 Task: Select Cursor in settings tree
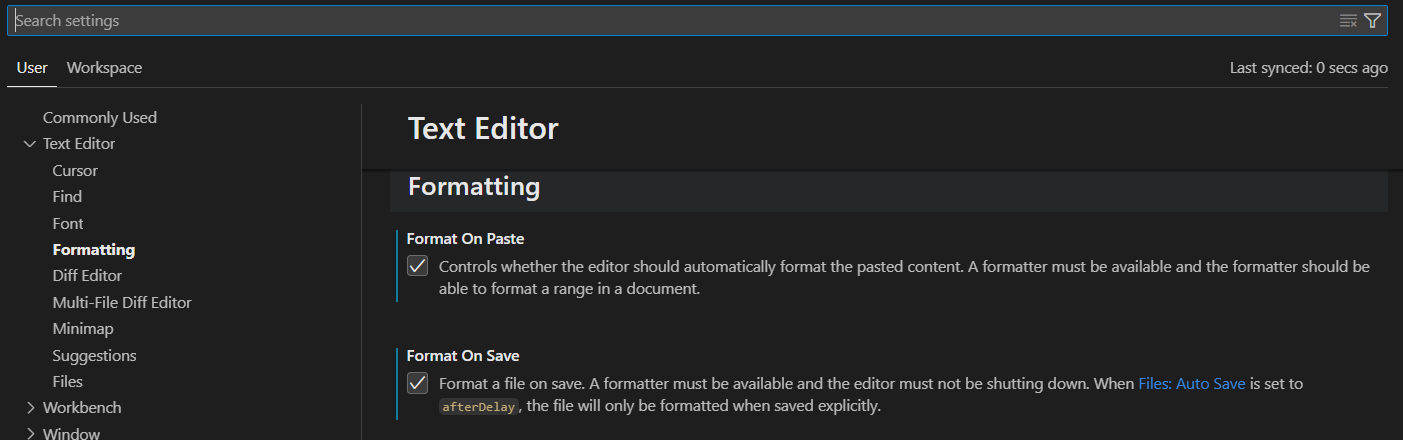[x=75, y=171]
